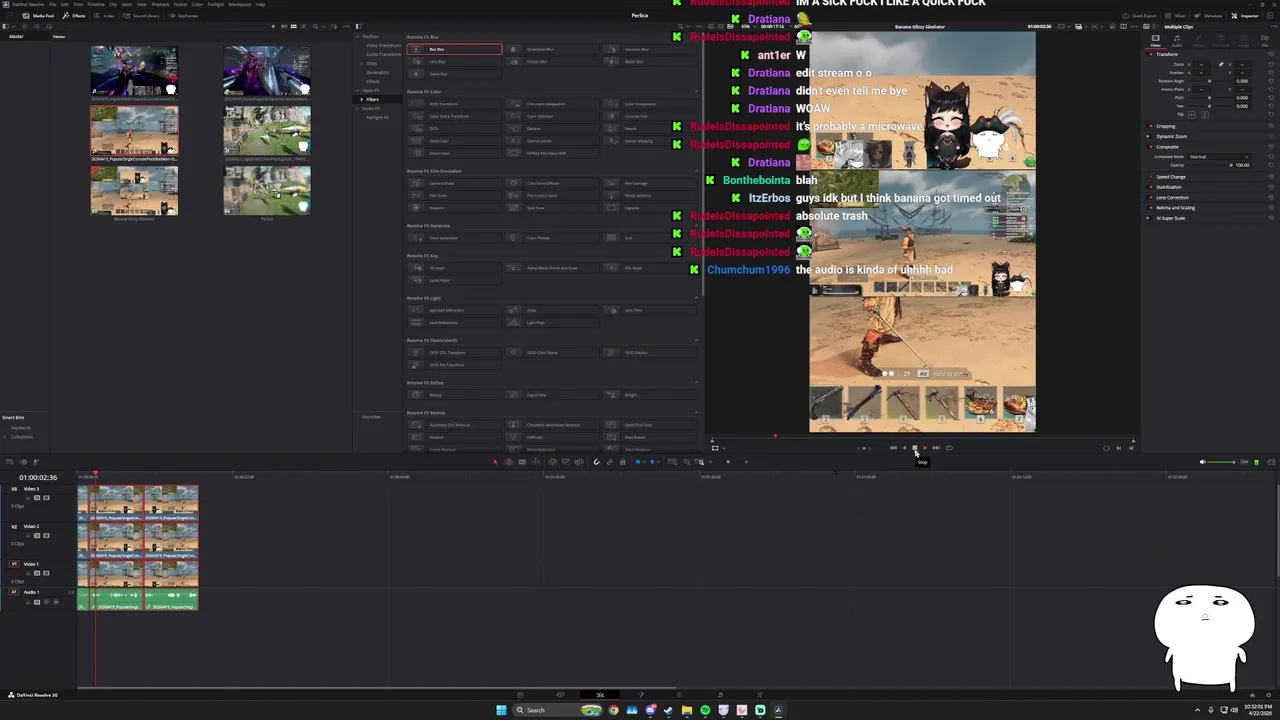
Task: Expand the Retime and Scaling section
Action: 1175,208
